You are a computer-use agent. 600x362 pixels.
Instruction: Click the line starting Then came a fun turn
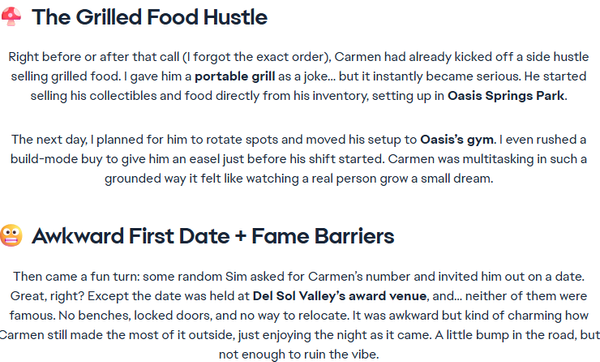coord(298,276)
